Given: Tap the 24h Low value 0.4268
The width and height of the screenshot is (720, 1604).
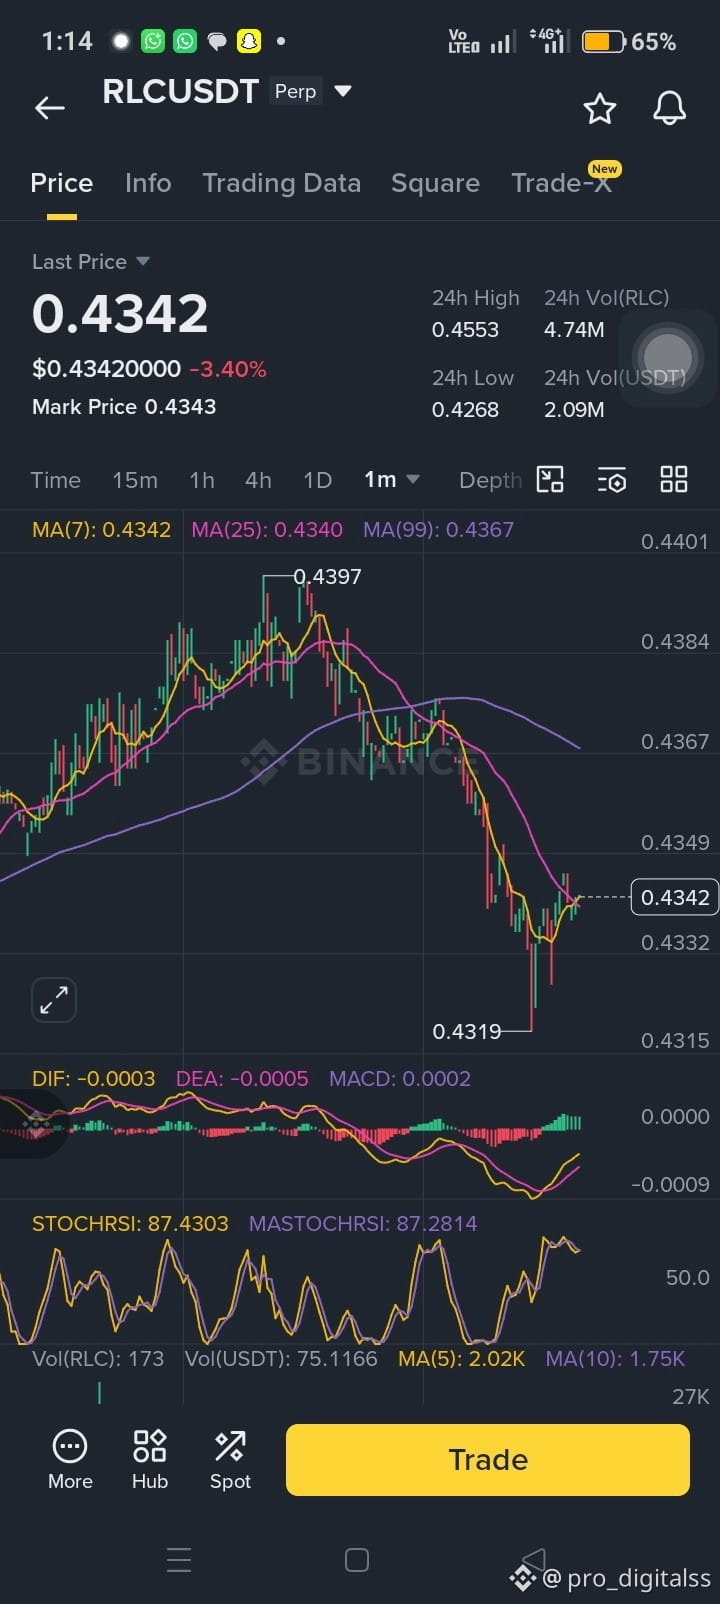Looking at the screenshot, I should click(x=465, y=410).
